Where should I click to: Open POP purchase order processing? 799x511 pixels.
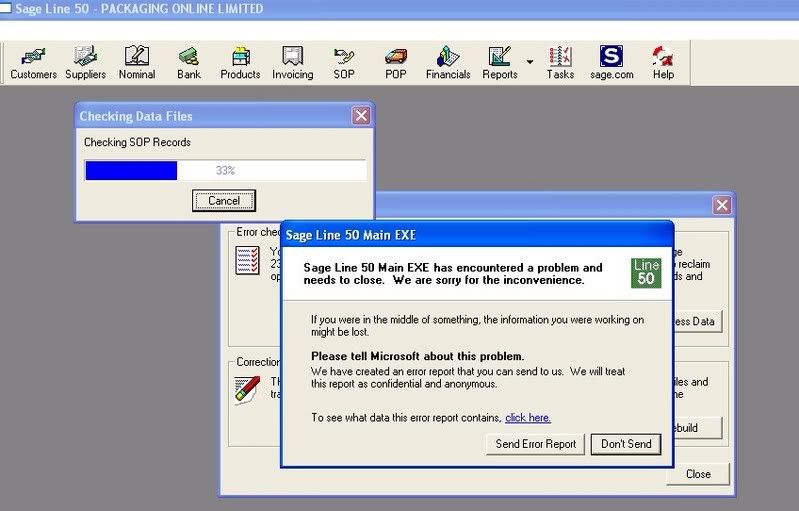click(395, 63)
